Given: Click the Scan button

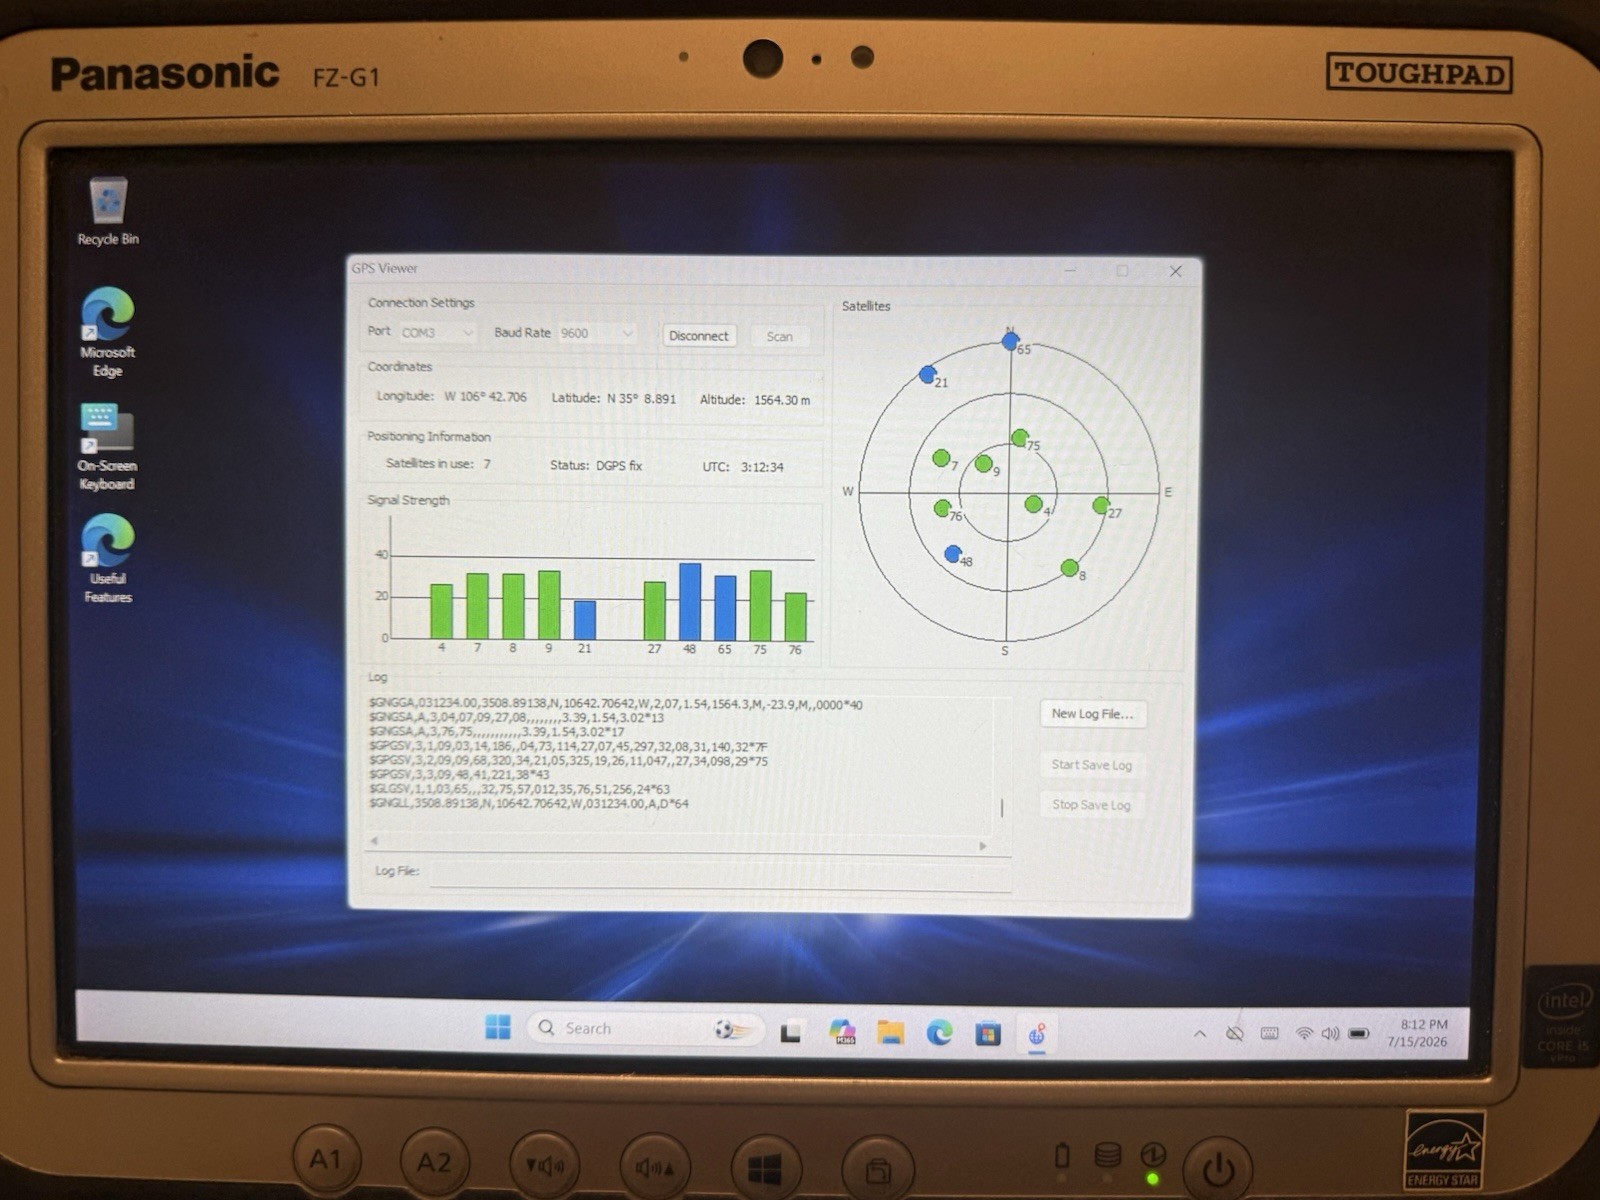Looking at the screenshot, I should pyautogui.click(x=780, y=337).
